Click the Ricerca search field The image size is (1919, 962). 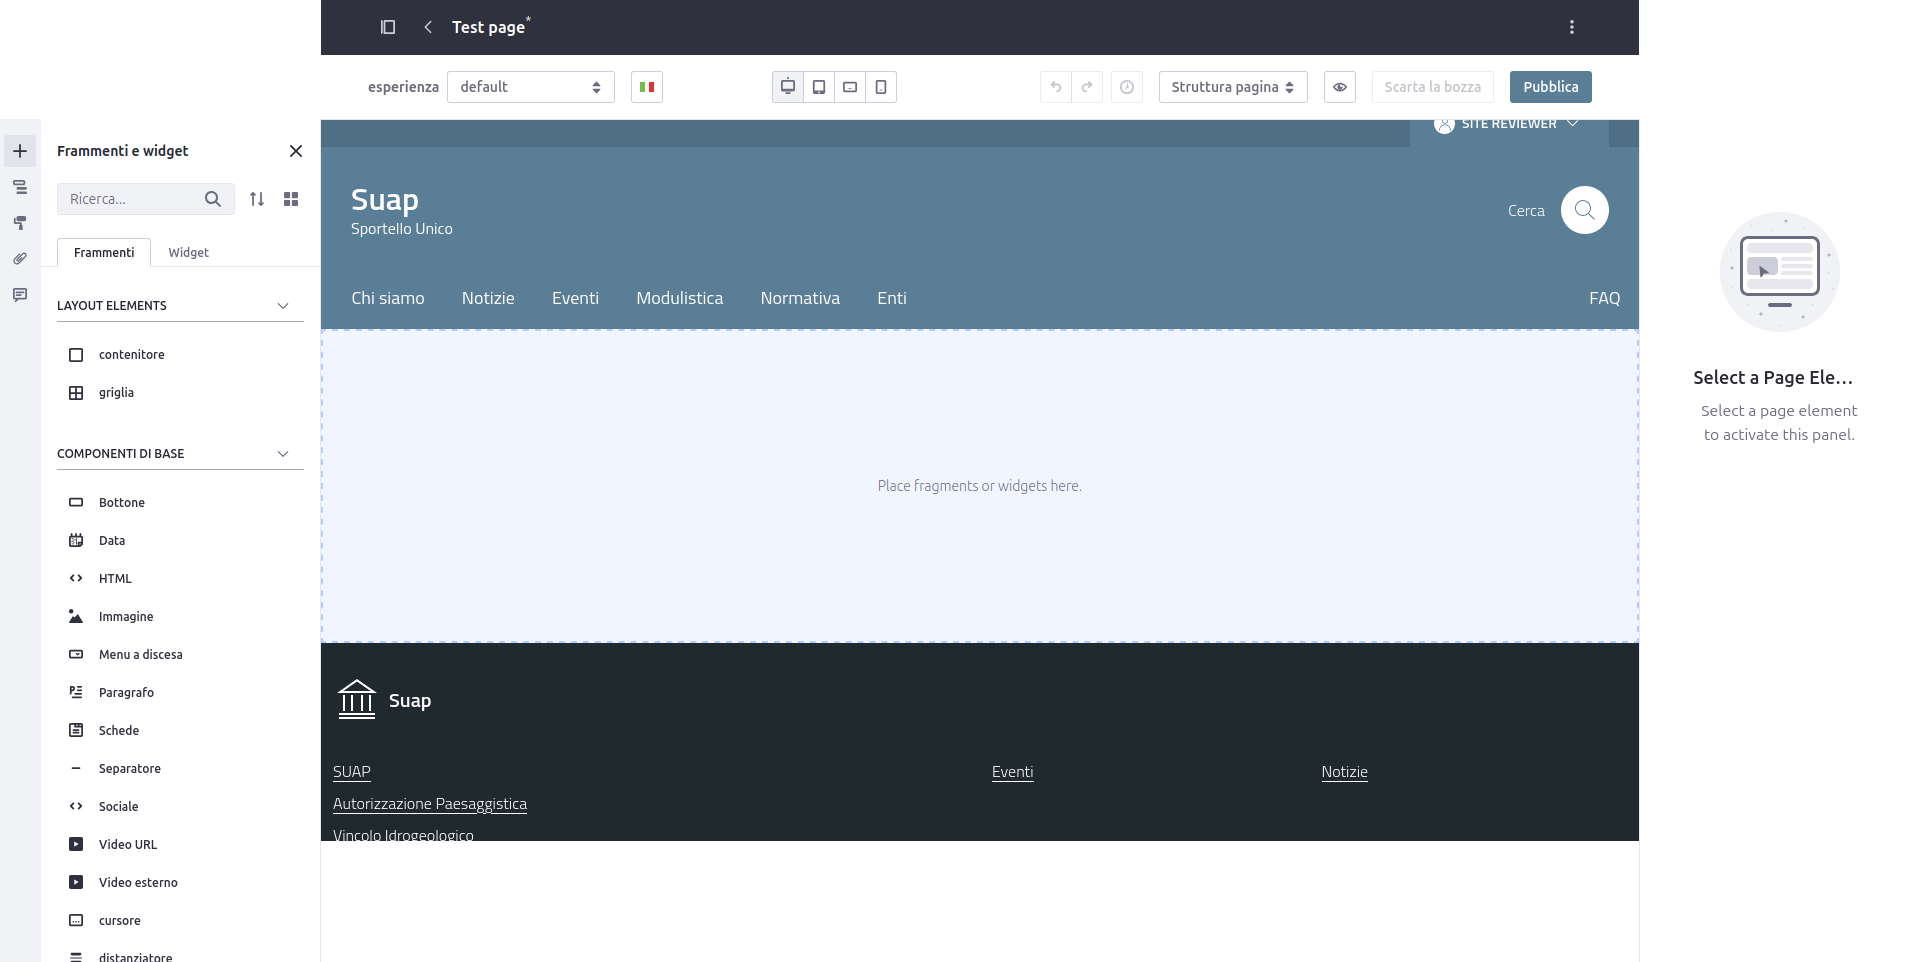(130, 199)
